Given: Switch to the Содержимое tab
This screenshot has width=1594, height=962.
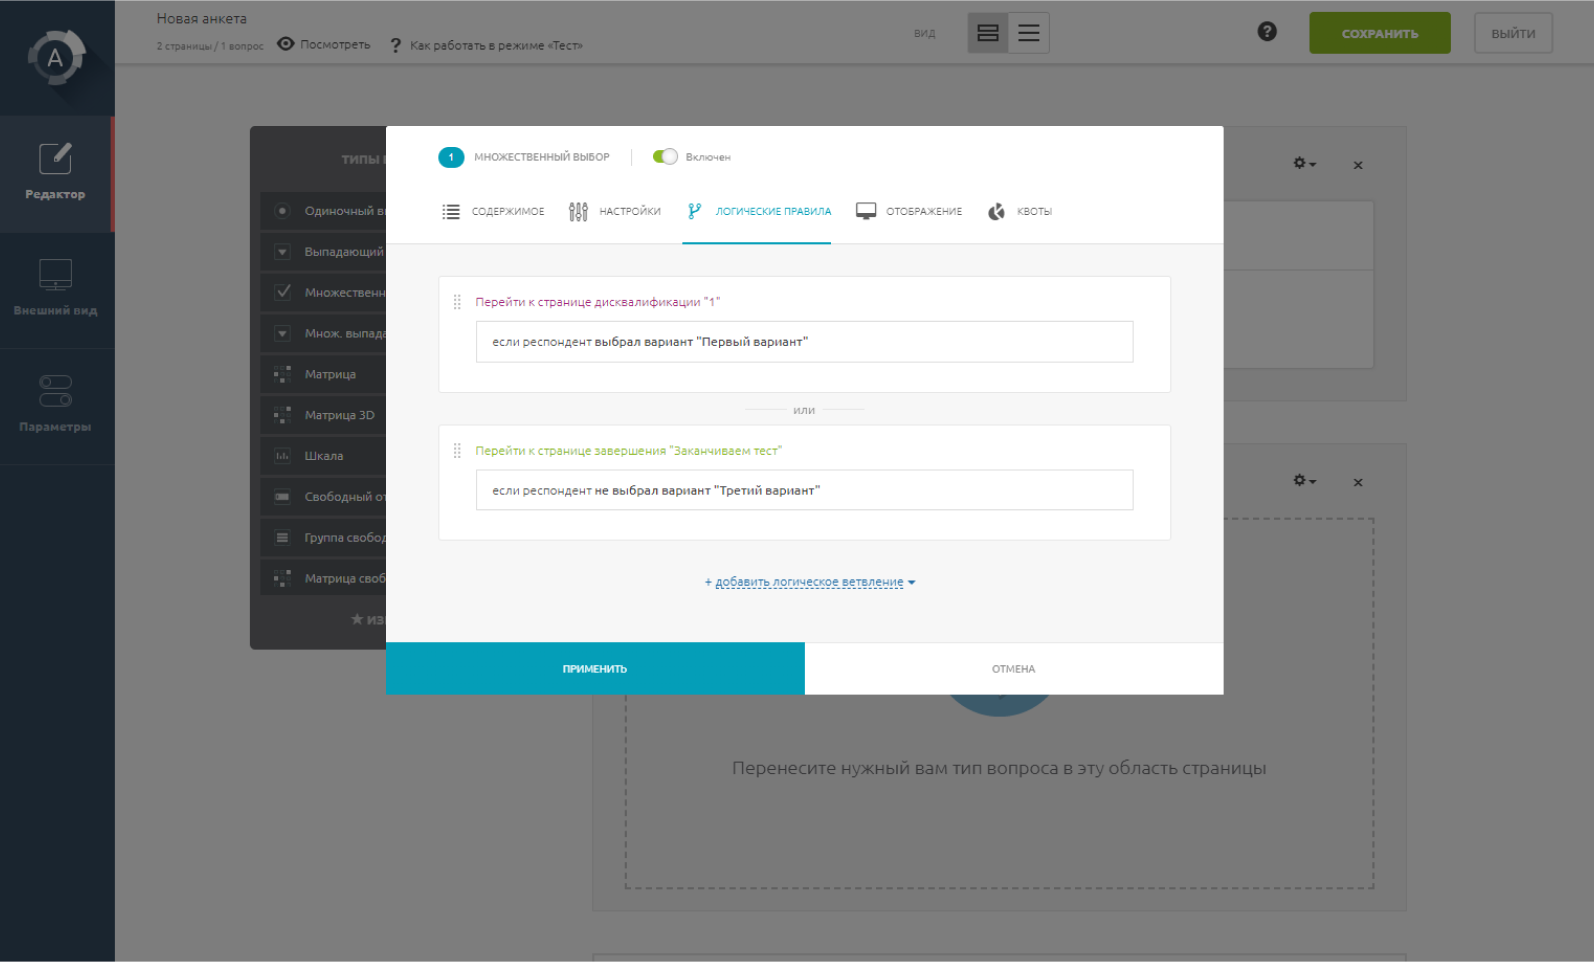Looking at the screenshot, I should pos(494,212).
